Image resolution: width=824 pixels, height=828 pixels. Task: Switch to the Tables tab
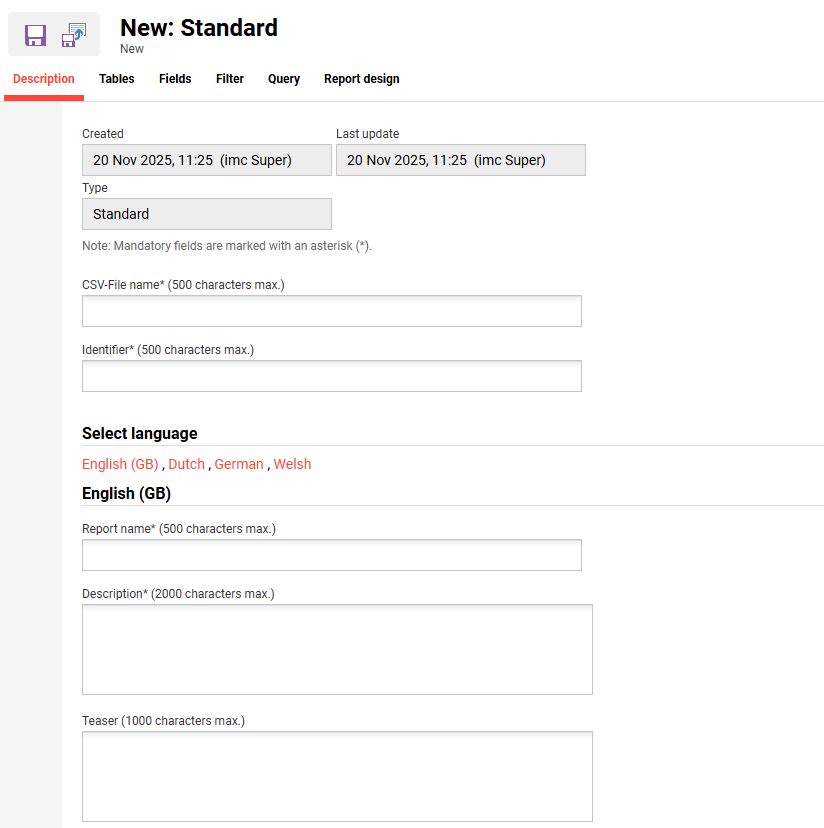click(116, 79)
